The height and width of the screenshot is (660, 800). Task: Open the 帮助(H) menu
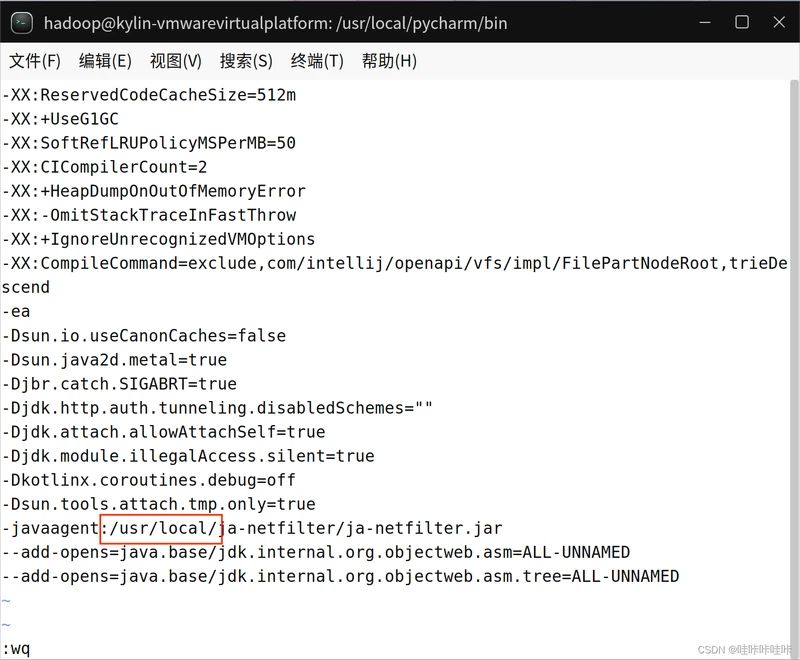(389, 61)
